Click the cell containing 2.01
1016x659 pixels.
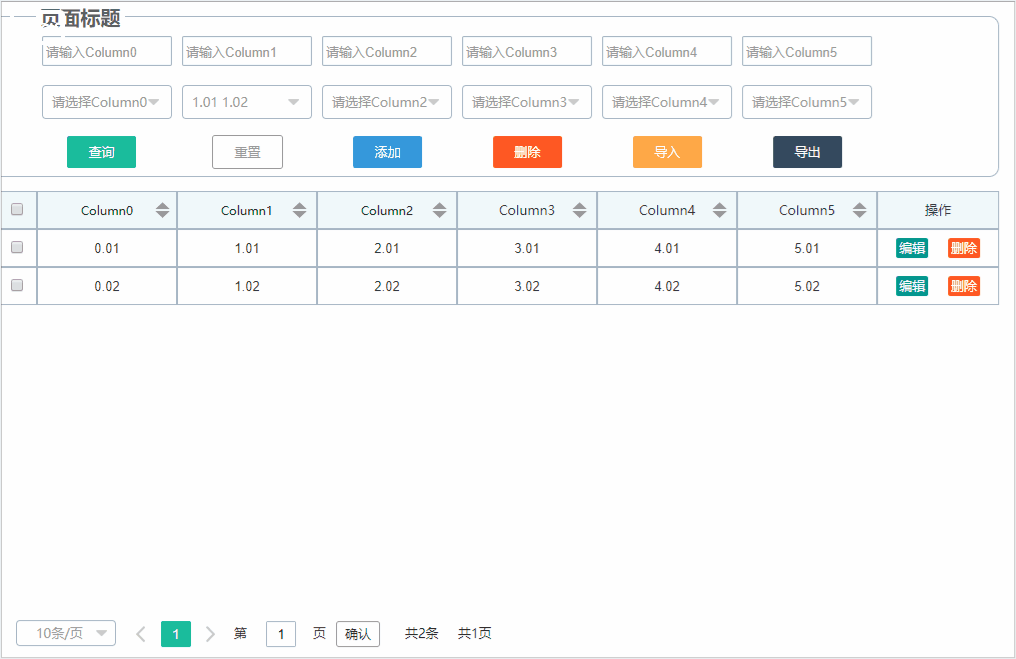coord(387,248)
